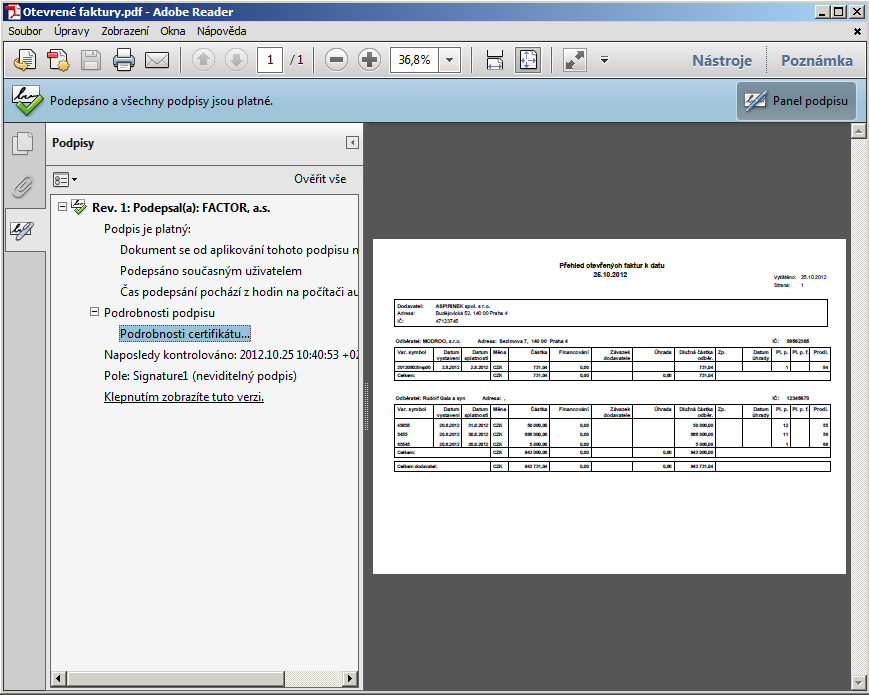Click the page number input field
The width and height of the screenshot is (869, 695).
pos(270,60)
